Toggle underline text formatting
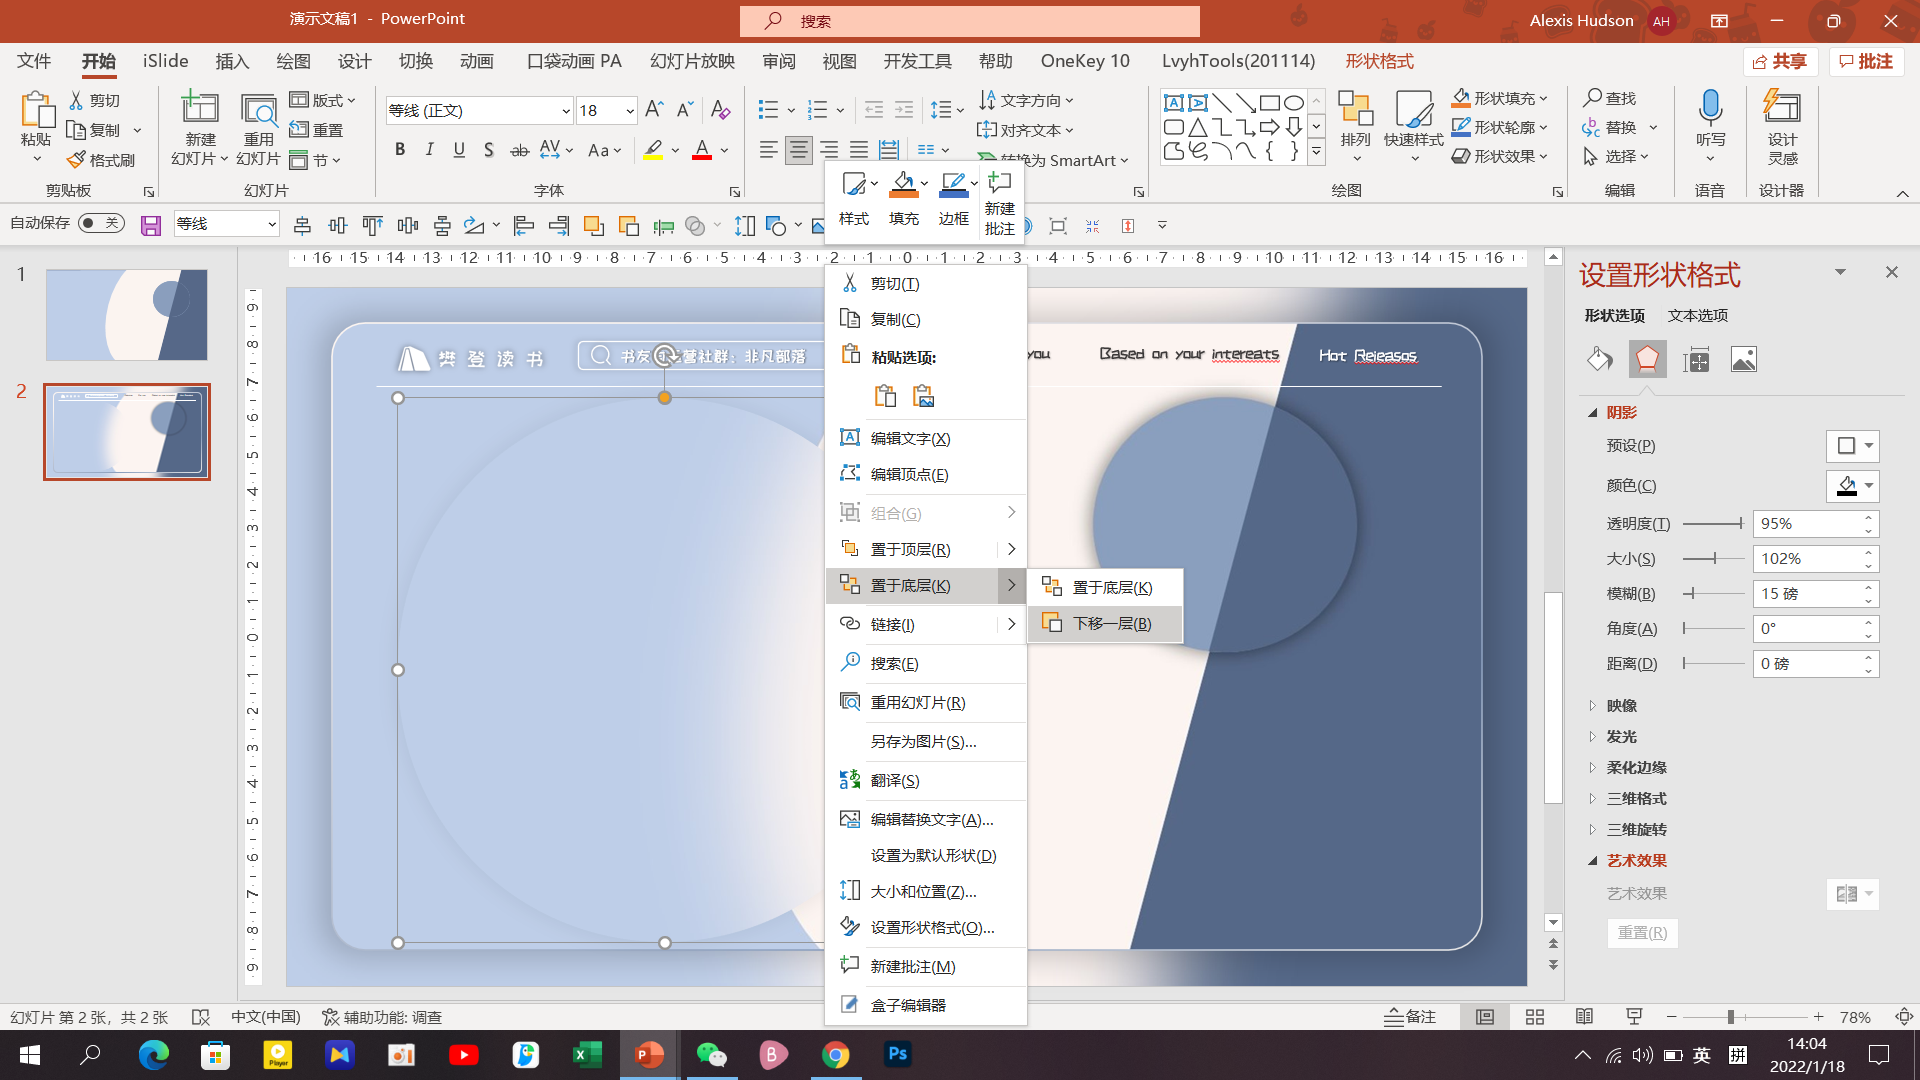 point(459,150)
